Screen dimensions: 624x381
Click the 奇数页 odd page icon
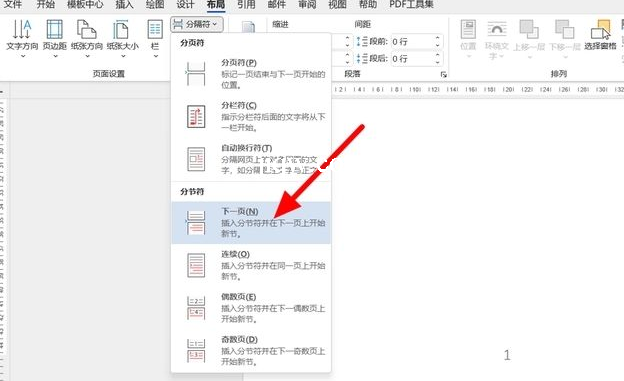click(196, 350)
